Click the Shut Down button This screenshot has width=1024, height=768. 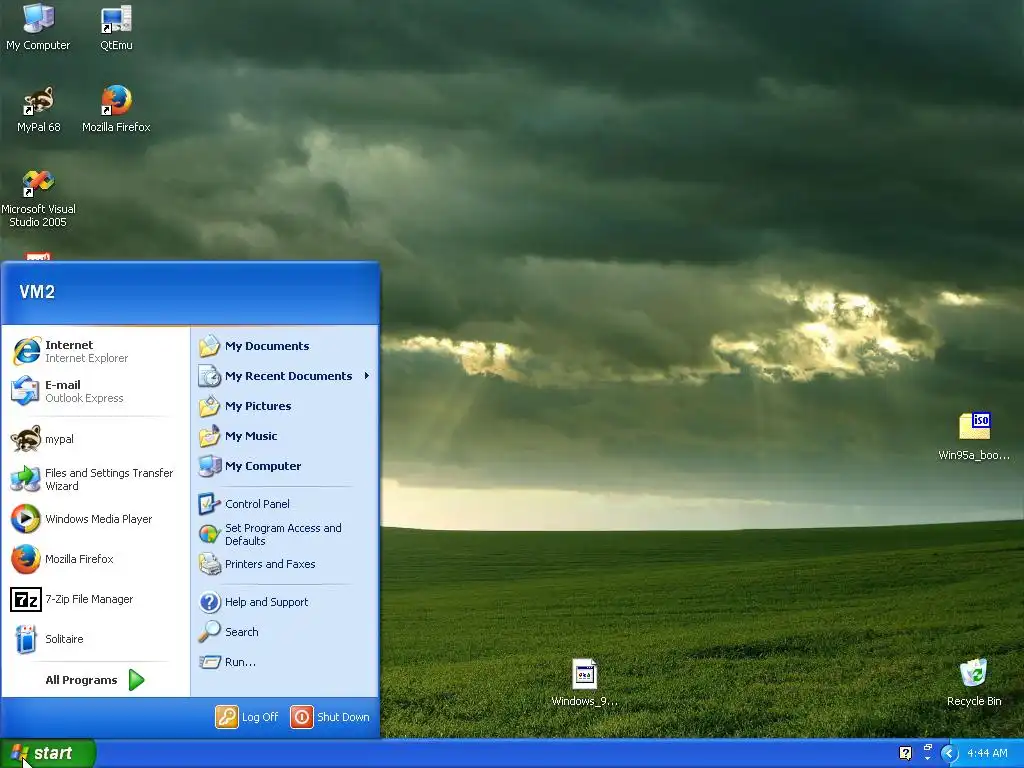click(330, 717)
